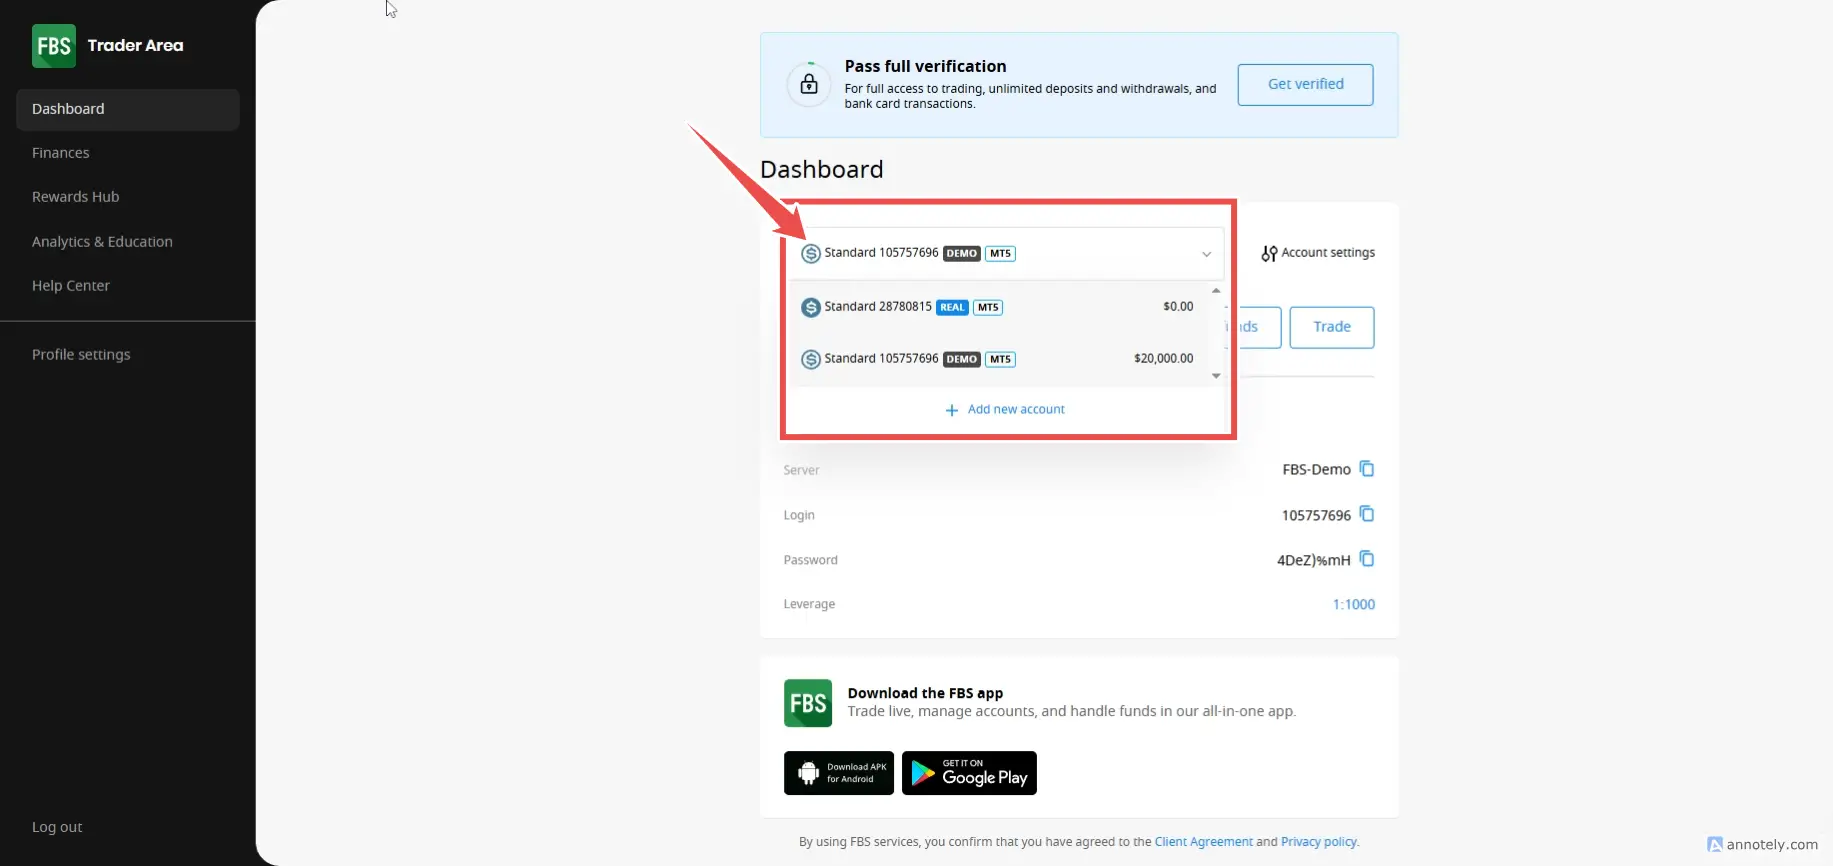Click the Download APK for Android badge

coord(838,773)
